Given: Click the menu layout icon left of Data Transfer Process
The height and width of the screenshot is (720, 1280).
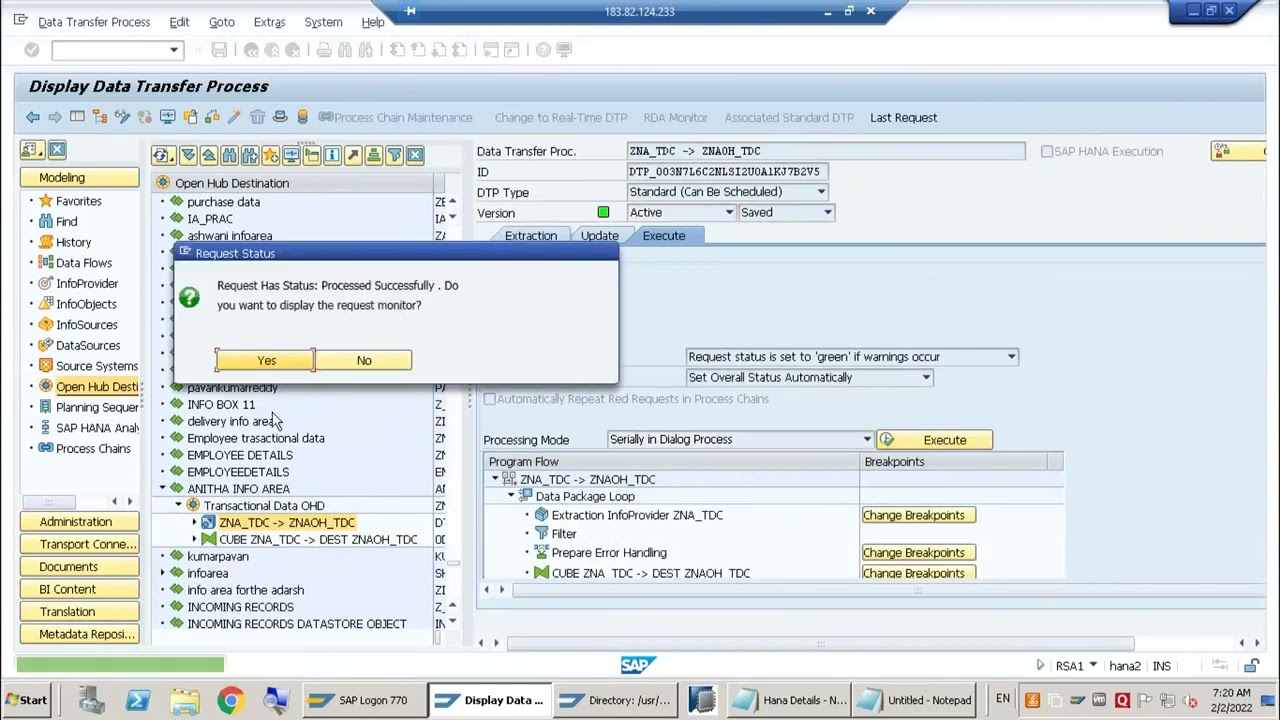Looking at the screenshot, I should pyautogui.click(x=20, y=21).
